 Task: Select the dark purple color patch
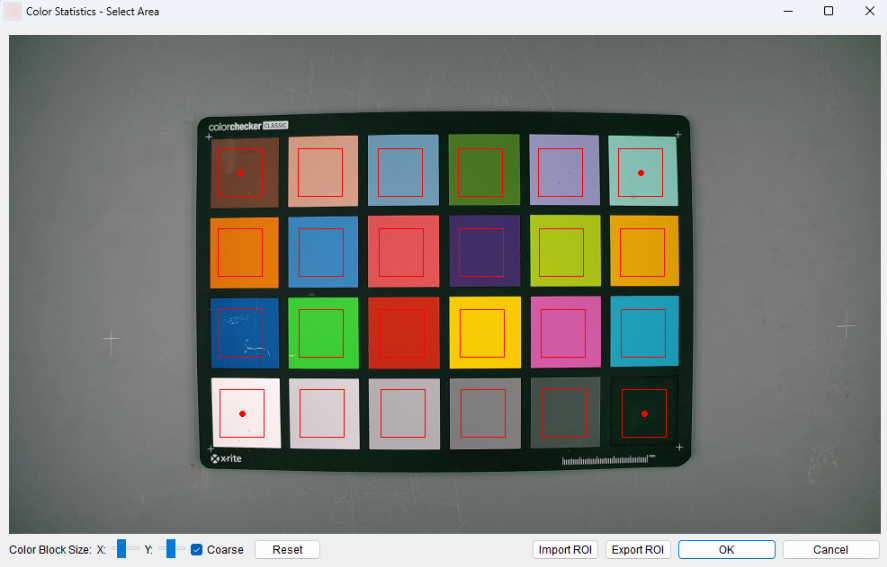coord(483,252)
